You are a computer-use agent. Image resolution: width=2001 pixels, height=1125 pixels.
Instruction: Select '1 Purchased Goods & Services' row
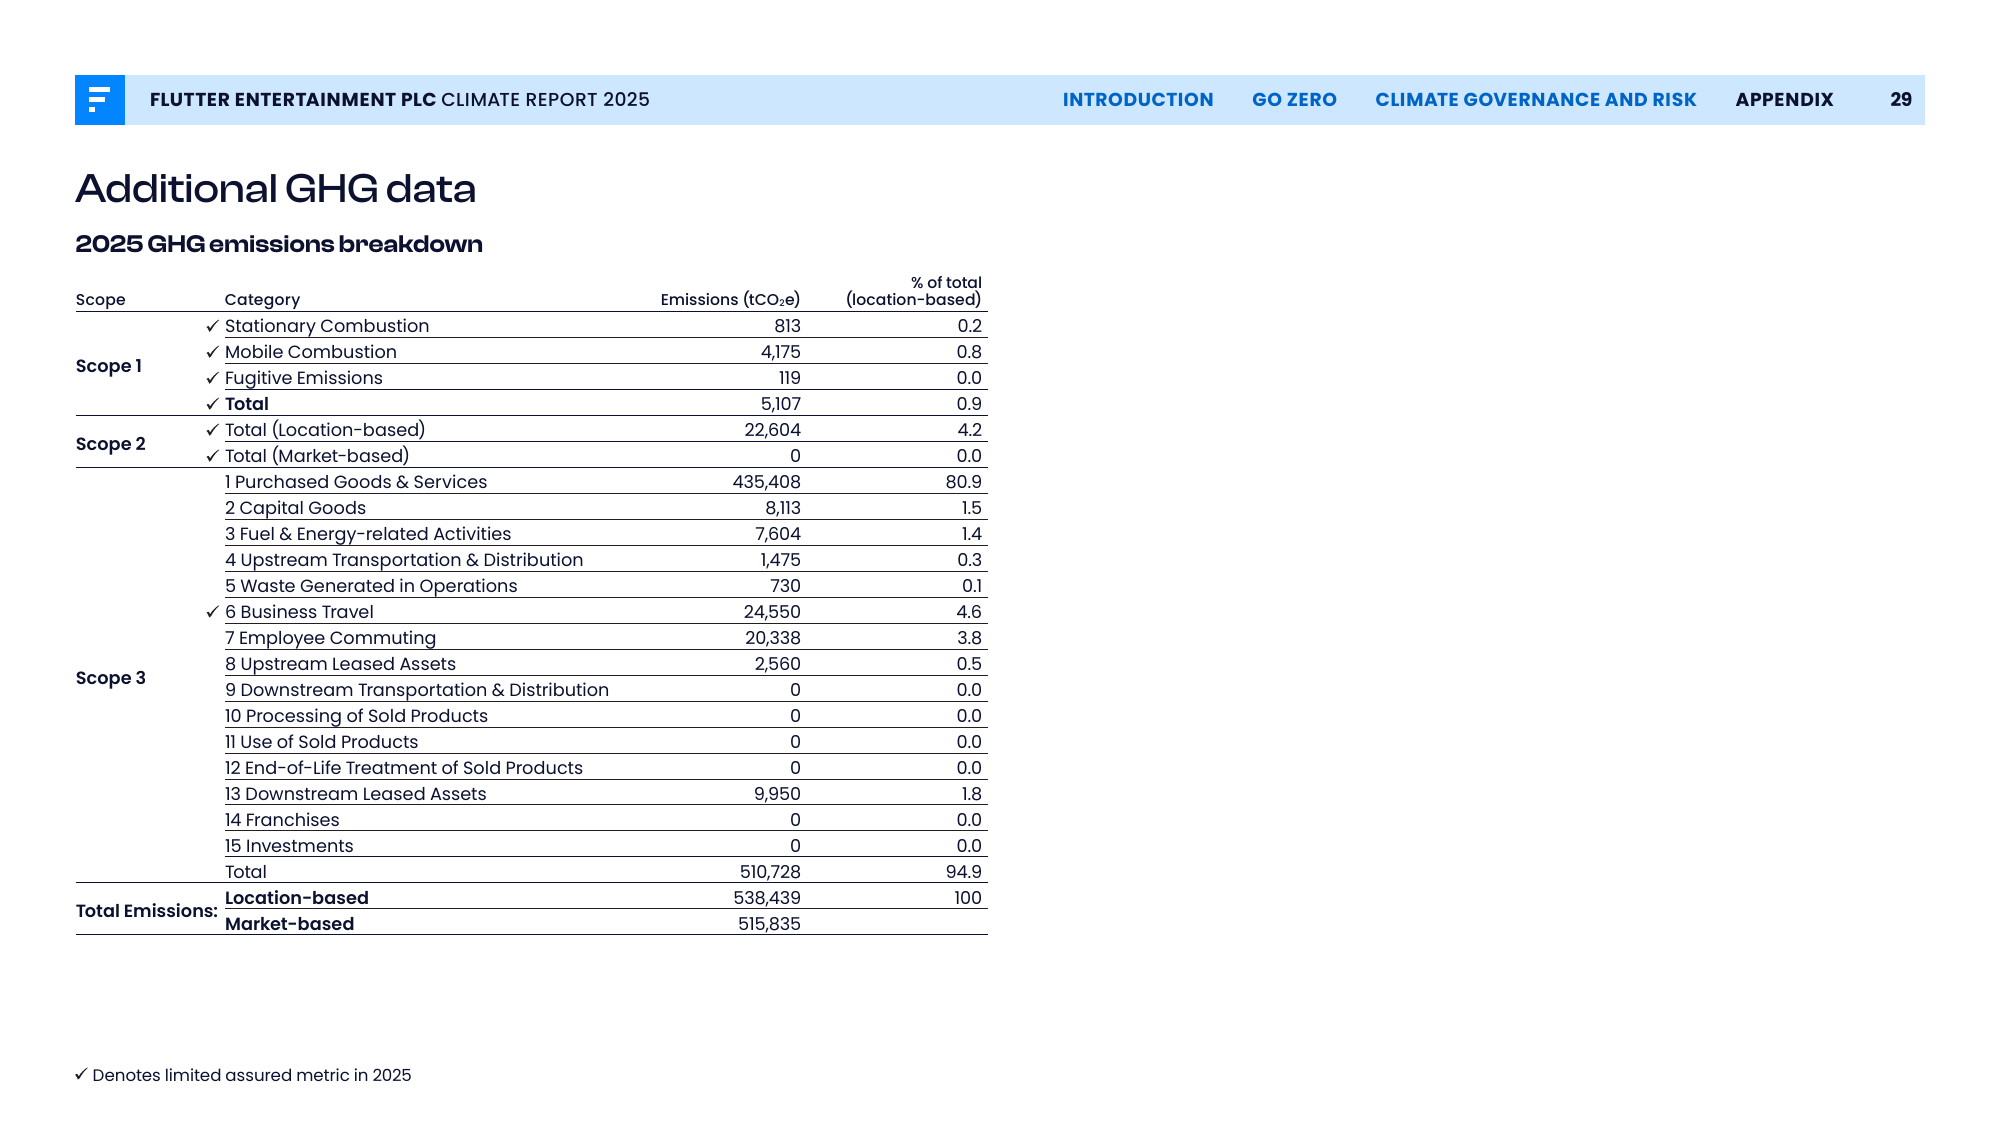pos(606,482)
